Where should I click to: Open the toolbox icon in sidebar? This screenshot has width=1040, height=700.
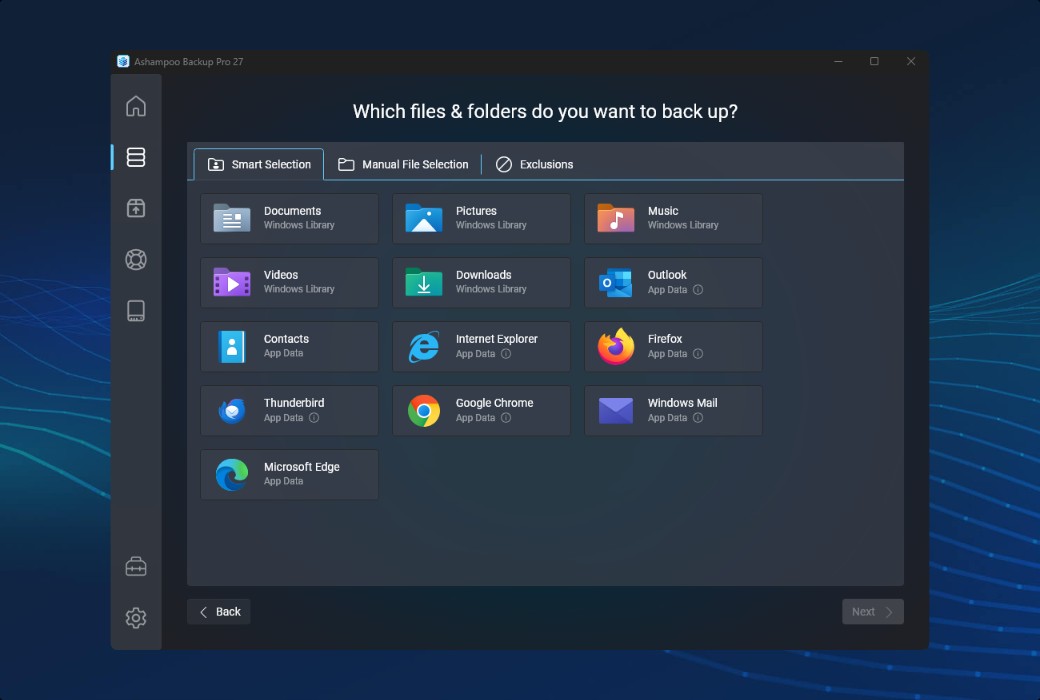[x=136, y=567]
